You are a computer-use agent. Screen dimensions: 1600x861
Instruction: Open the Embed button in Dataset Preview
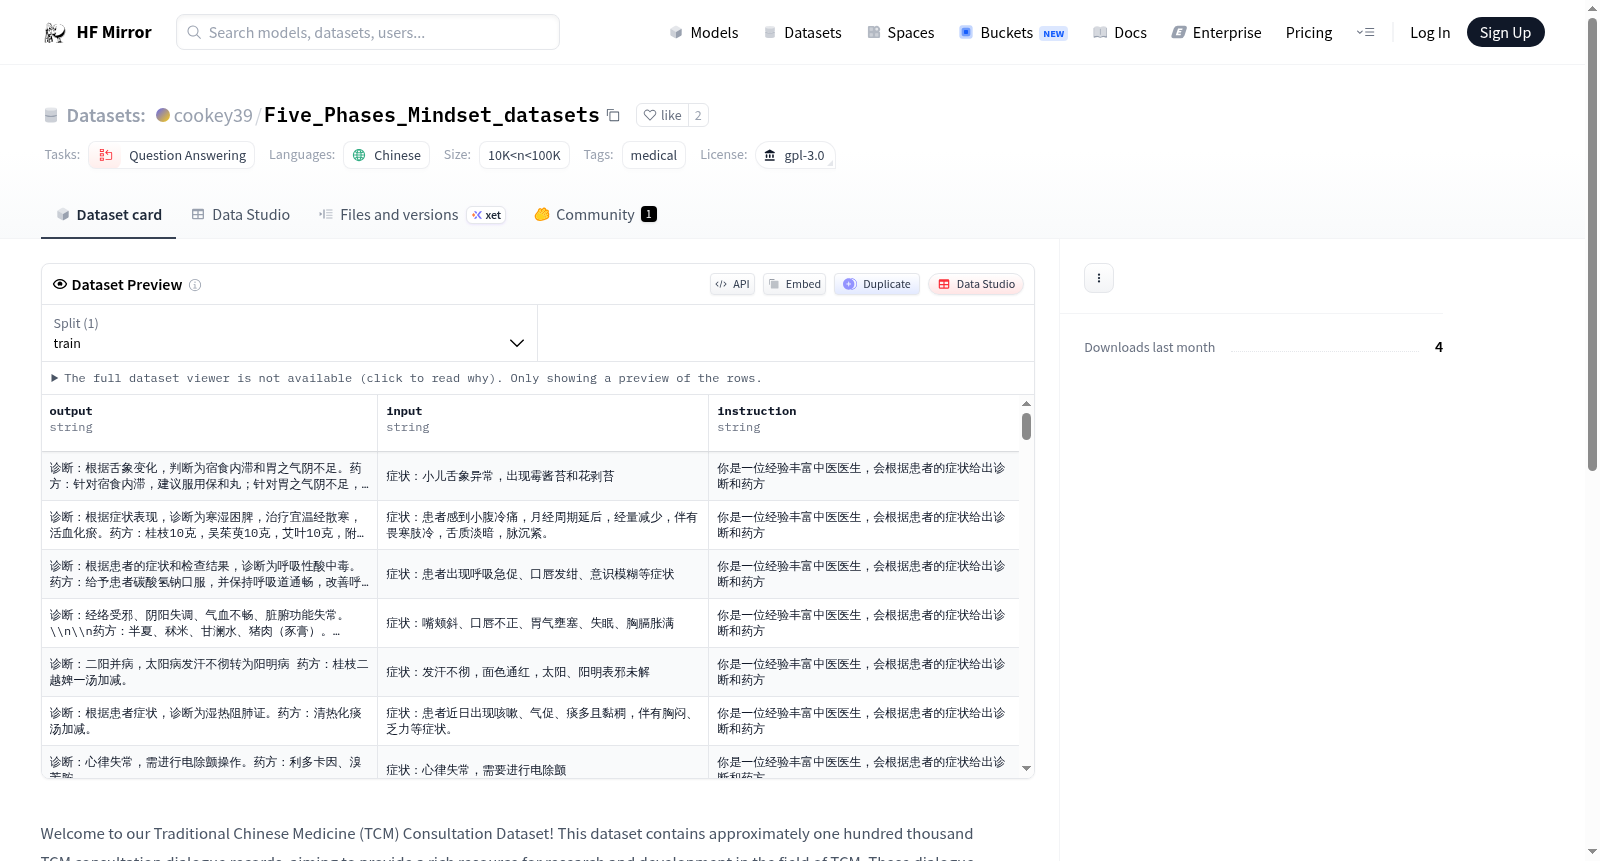click(x=795, y=284)
